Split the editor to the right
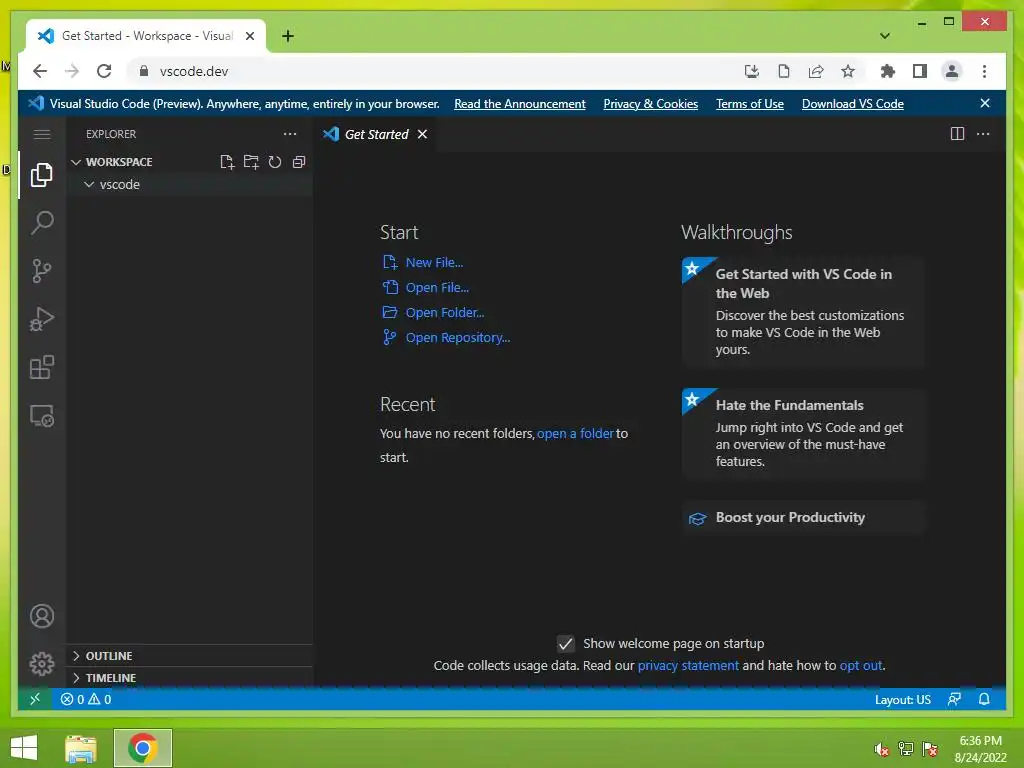Image resolution: width=1024 pixels, height=768 pixels. point(957,134)
